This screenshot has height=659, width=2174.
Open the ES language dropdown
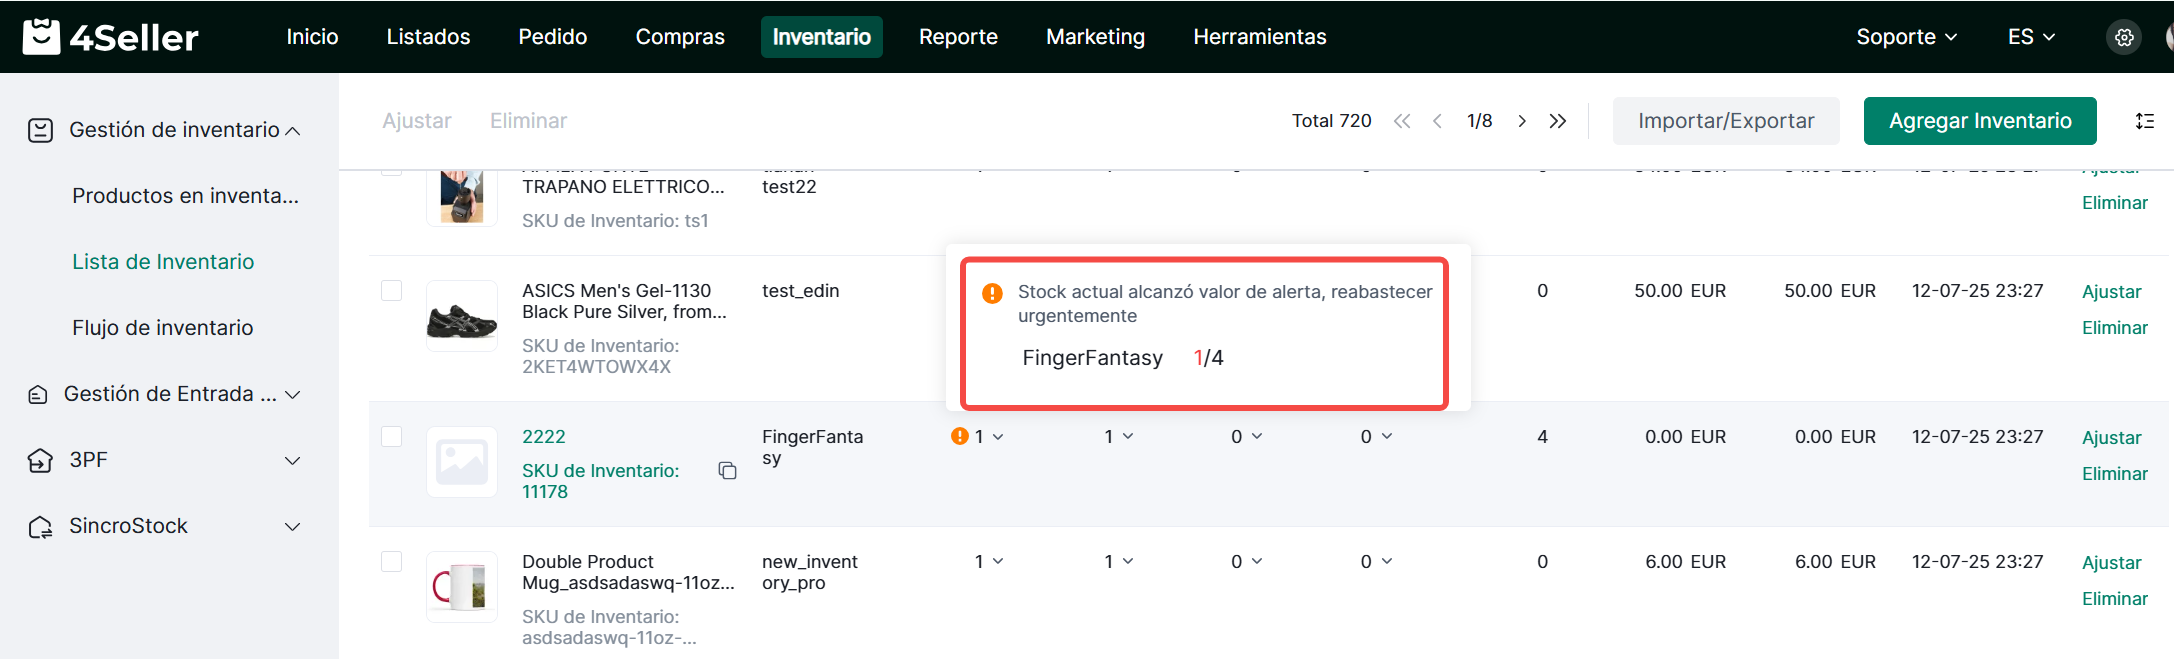click(x=2030, y=37)
